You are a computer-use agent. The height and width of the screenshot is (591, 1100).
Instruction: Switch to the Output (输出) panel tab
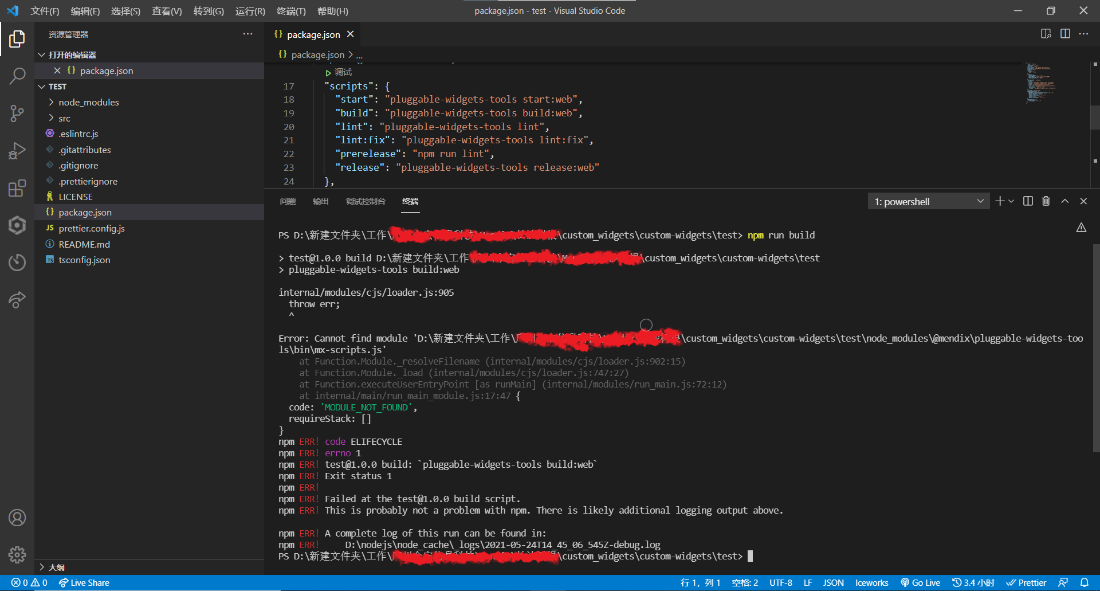(x=321, y=201)
